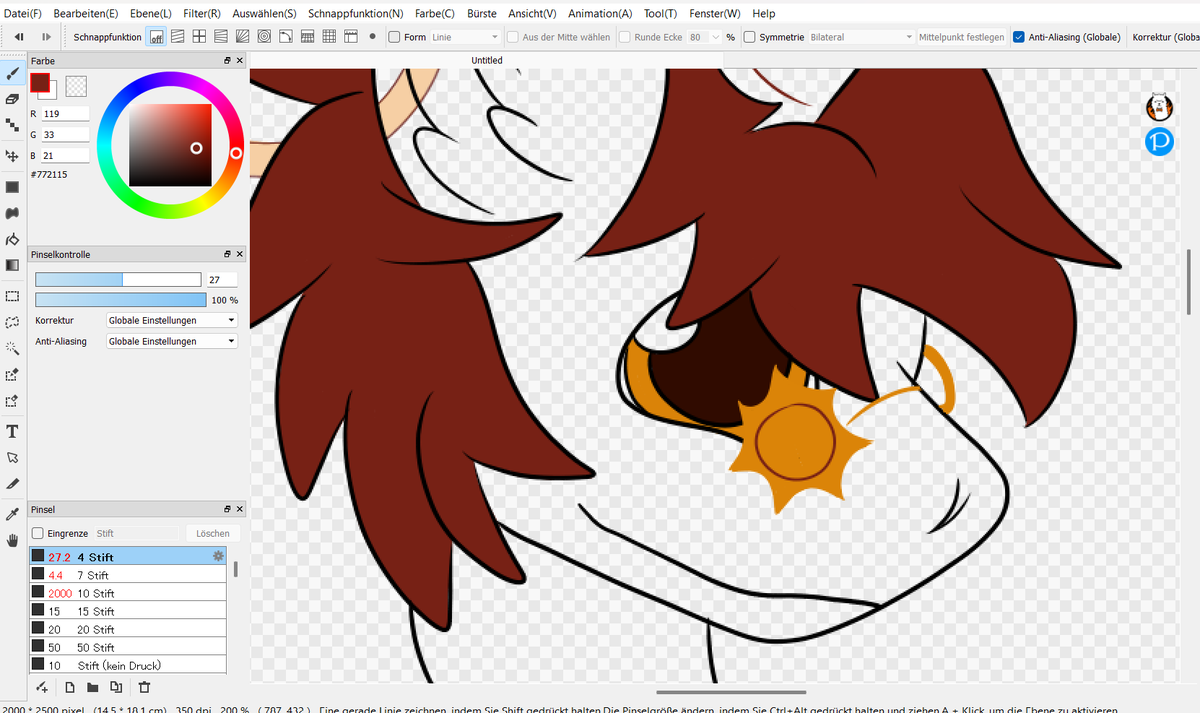The width and height of the screenshot is (1200, 713).
Task: Click the transparent color swatch
Action: pyautogui.click(x=76, y=87)
